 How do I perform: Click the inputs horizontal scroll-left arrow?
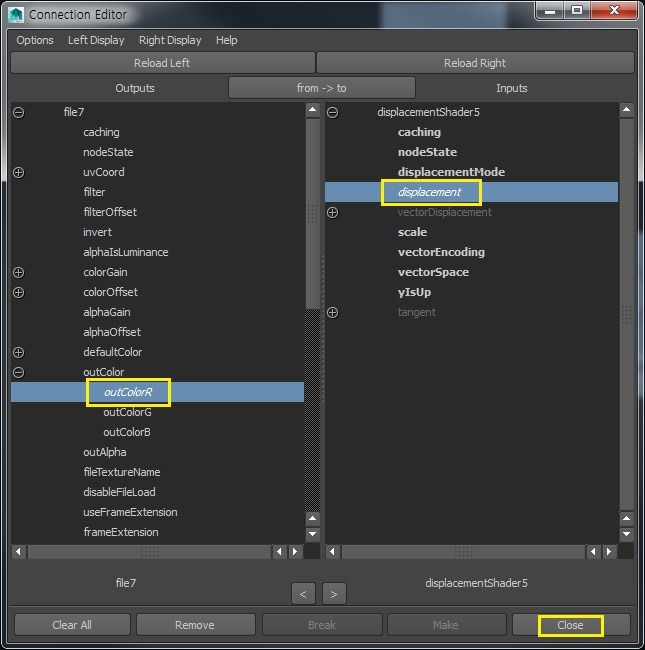332,552
